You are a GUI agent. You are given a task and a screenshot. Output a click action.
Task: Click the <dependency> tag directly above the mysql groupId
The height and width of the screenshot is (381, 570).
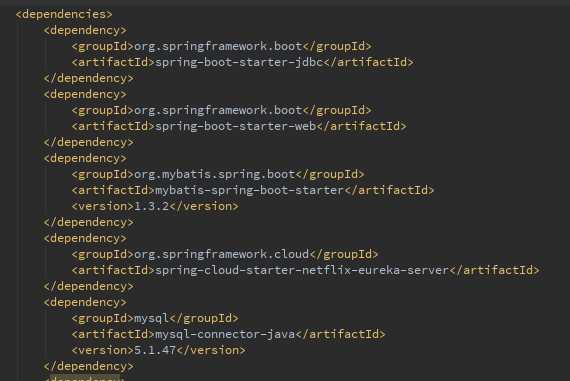(85, 302)
